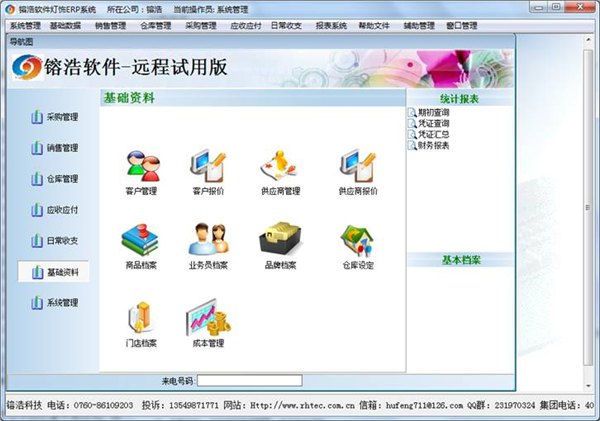600x421 pixels.
Task: Click the 期初查询 report icon
Action: [x=412, y=113]
